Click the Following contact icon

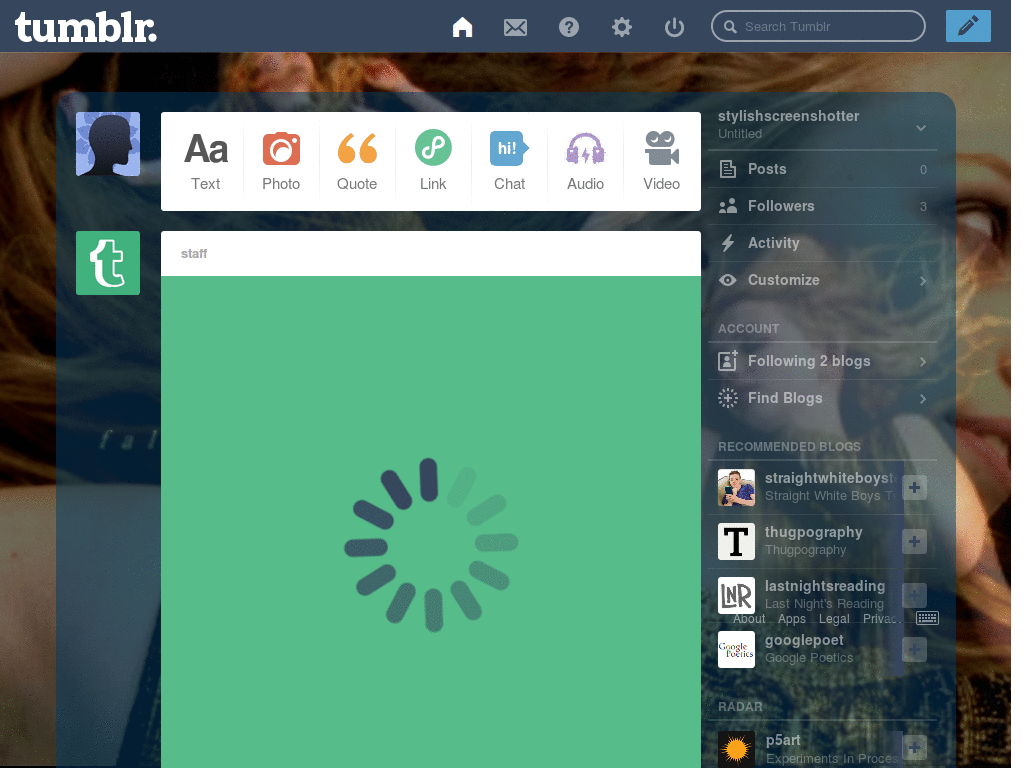pos(728,360)
